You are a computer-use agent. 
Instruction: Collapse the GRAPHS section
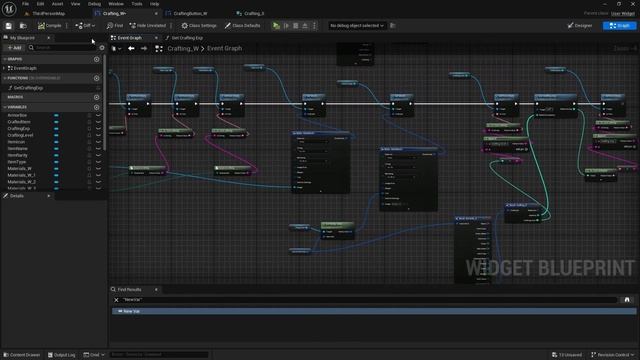[x=4, y=59]
